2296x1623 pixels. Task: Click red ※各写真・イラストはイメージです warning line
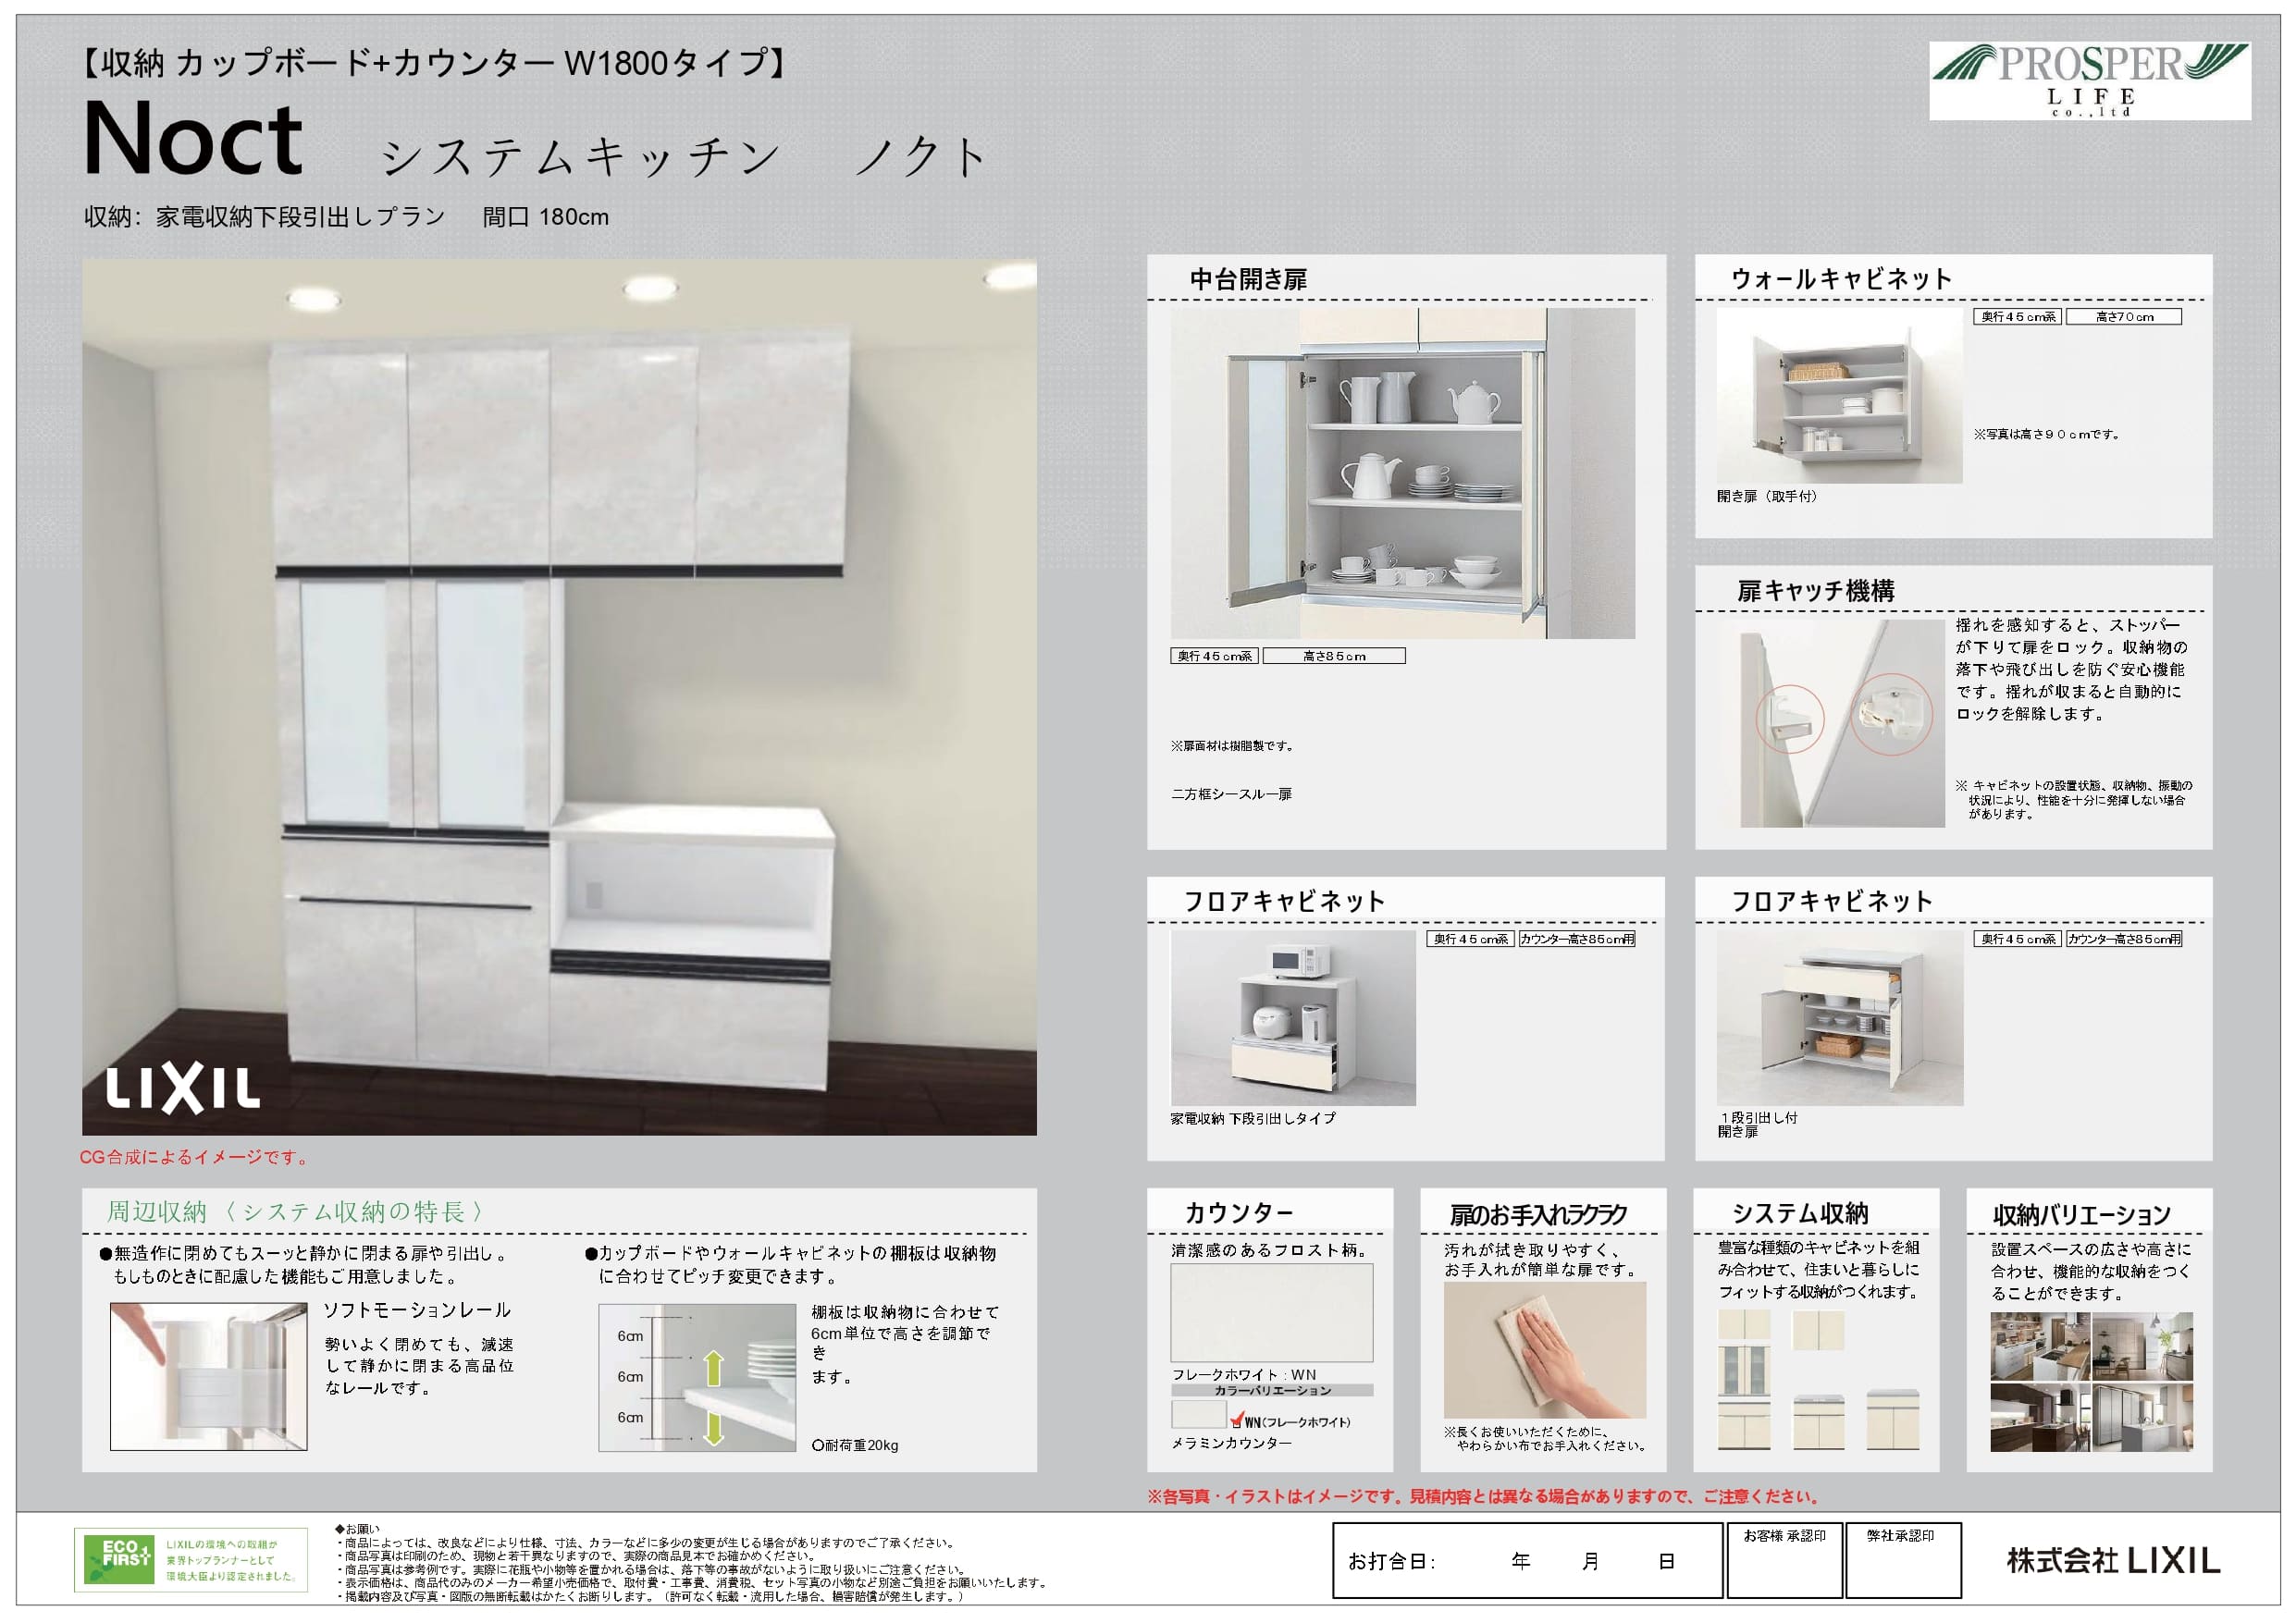point(1484,1496)
